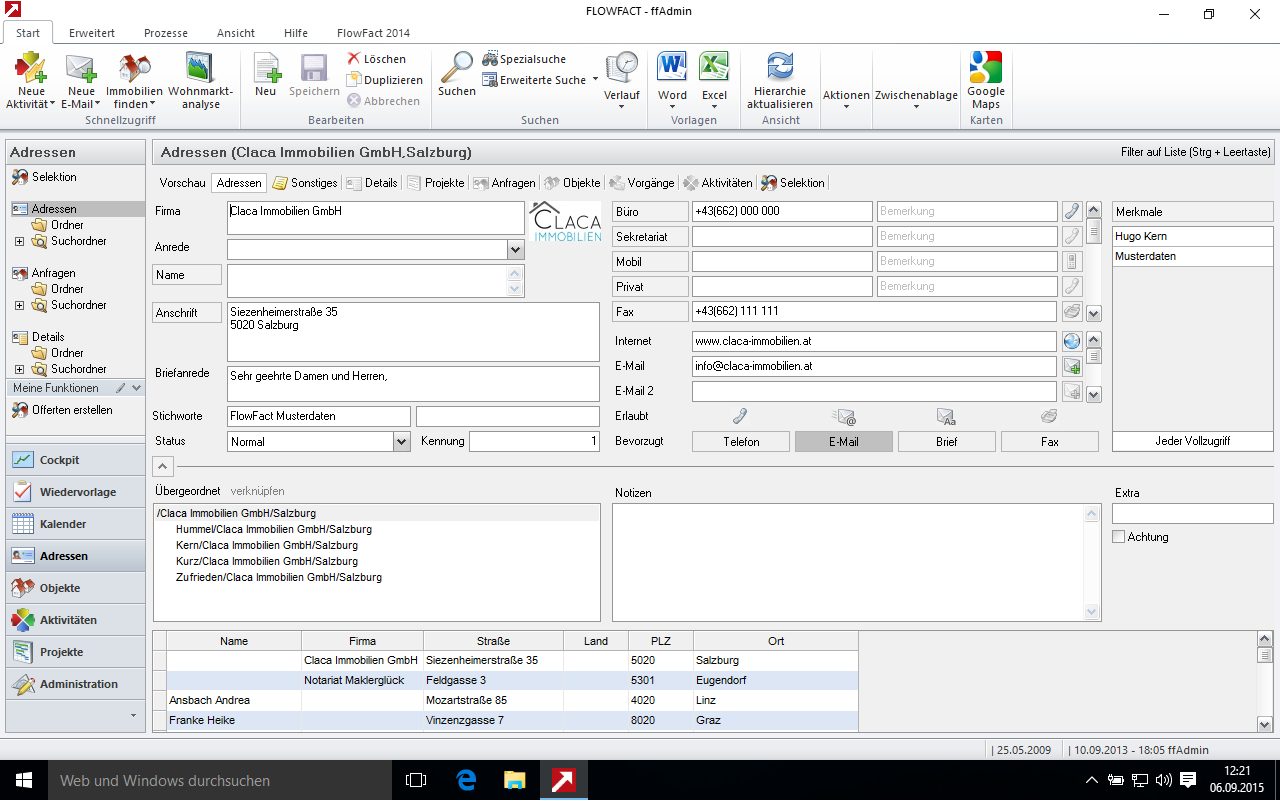Viewport: 1280px width, 800px height.
Task: Click the verknüpfen link
Action: click(x=257, y=491)
